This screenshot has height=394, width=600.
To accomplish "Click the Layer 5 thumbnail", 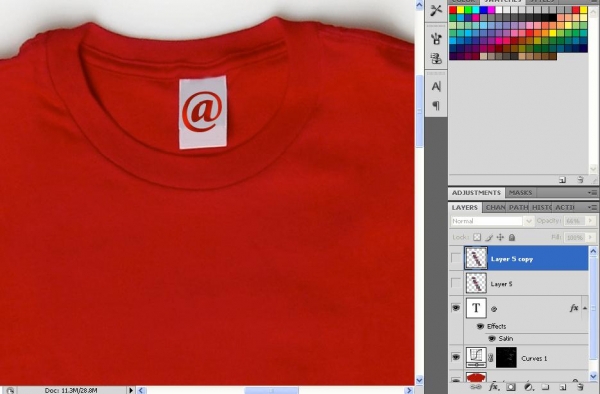I will 476,283.
